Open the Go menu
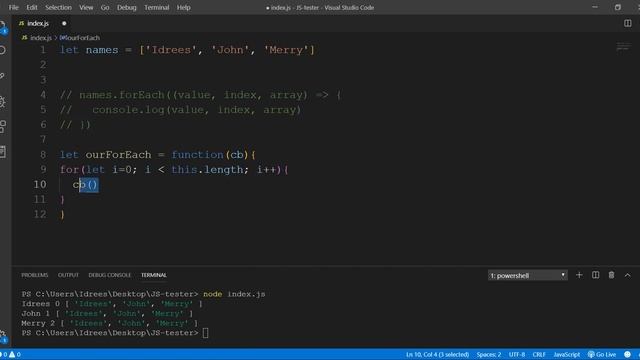Image resolution: width=640 pixels, height=360 pixels. [105, 7]
